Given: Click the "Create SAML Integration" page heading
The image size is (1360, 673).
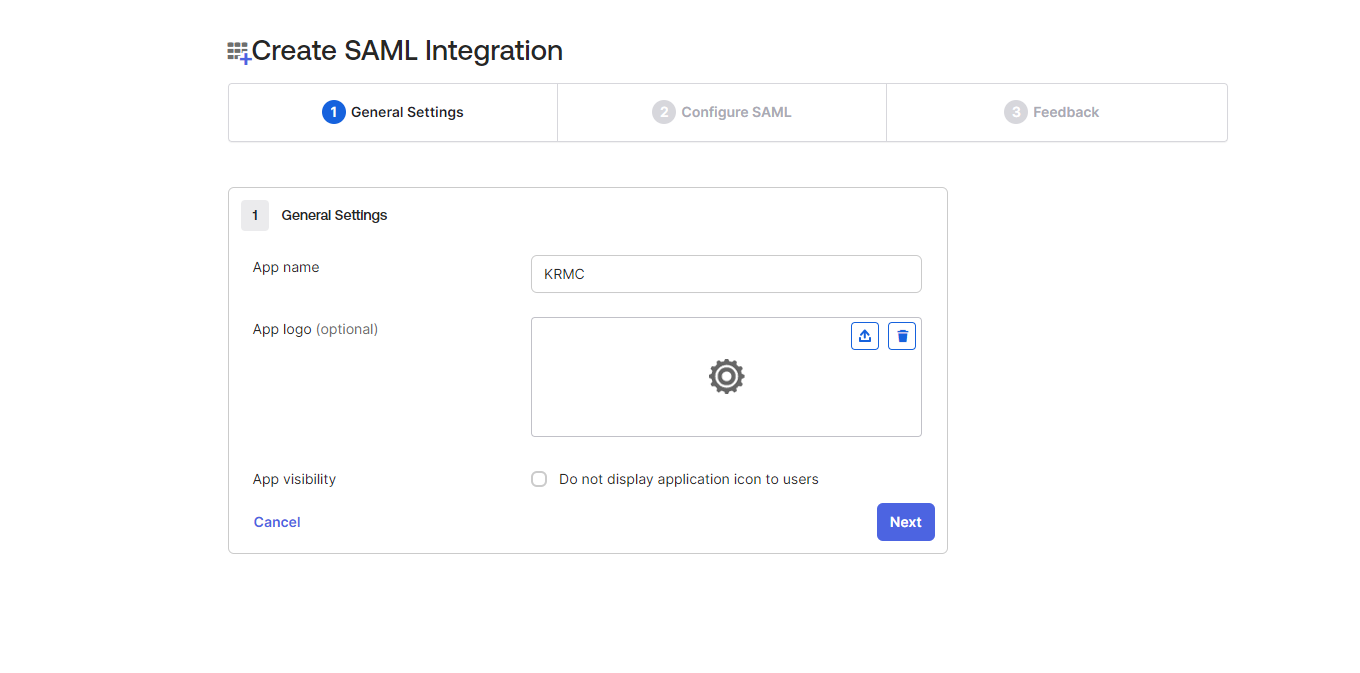Looking at the screenshot, I should tap(407, 51).
